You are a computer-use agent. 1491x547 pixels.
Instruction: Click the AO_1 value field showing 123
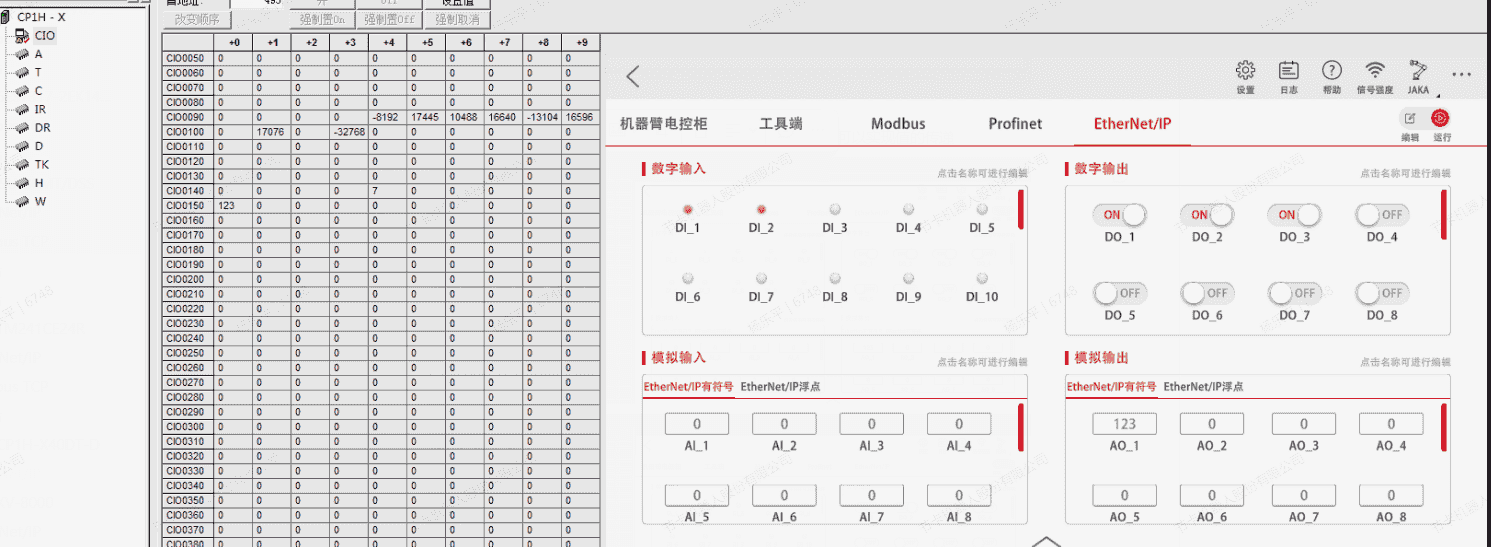(1124, 424)
